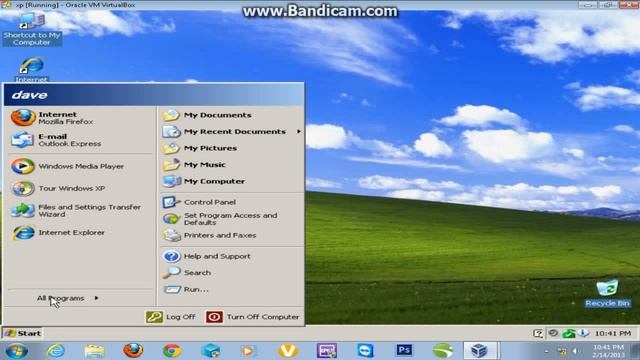Open the media player icon on host taskbar
The height and width of the screenshot is (360, 640).
(248, 351)
